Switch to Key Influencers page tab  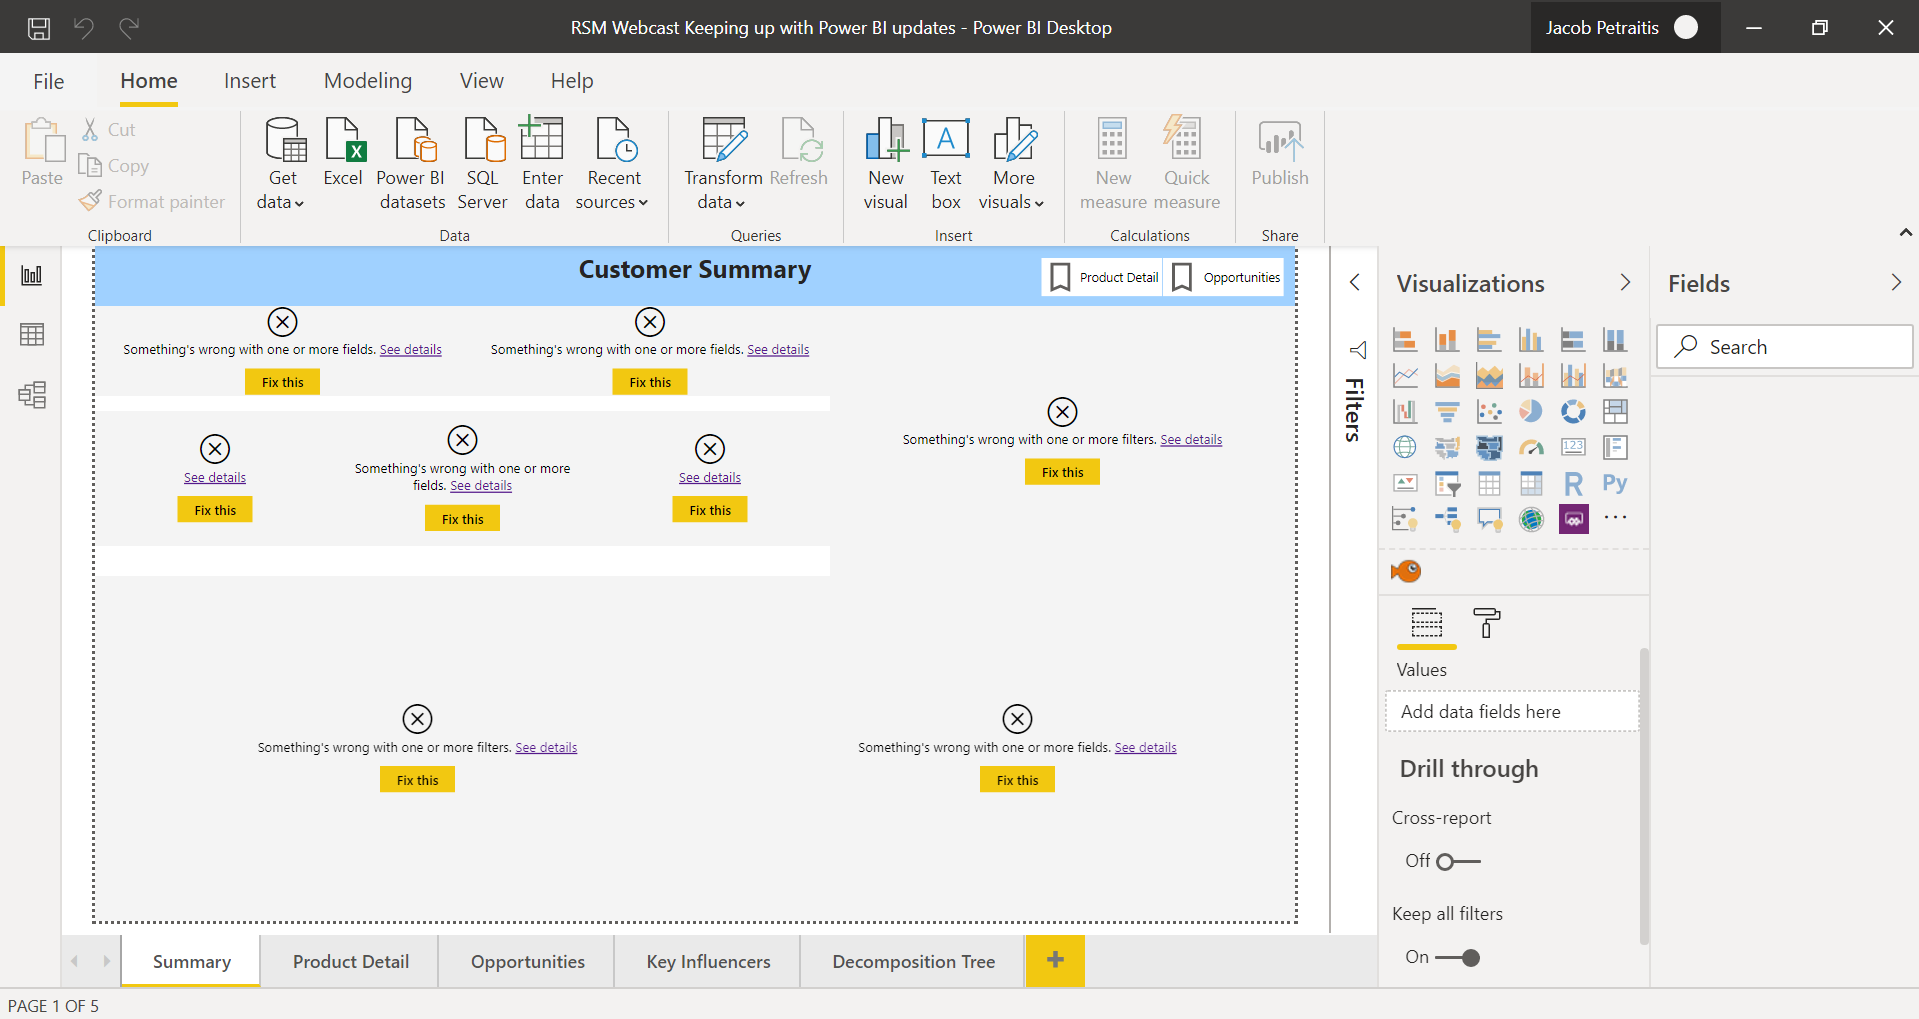[708, 962]
